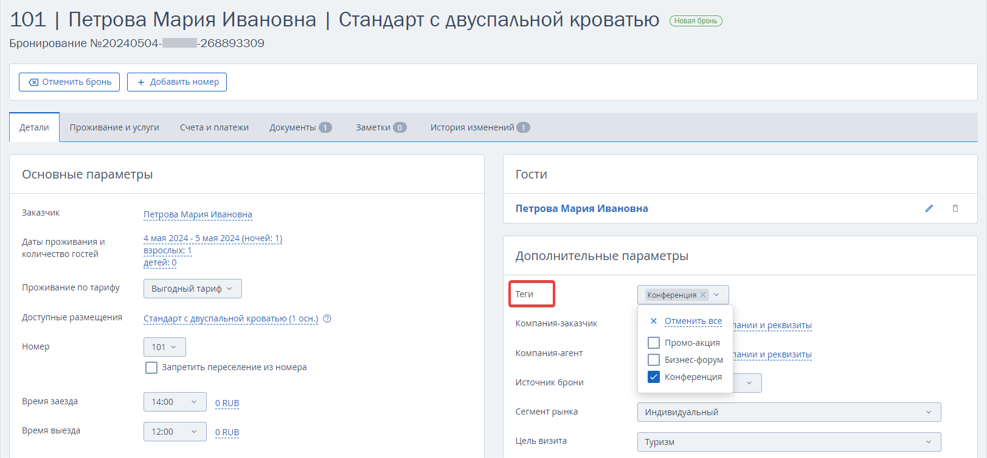
Task: Click the Основные параметры heading
Action: pos(87,174)
